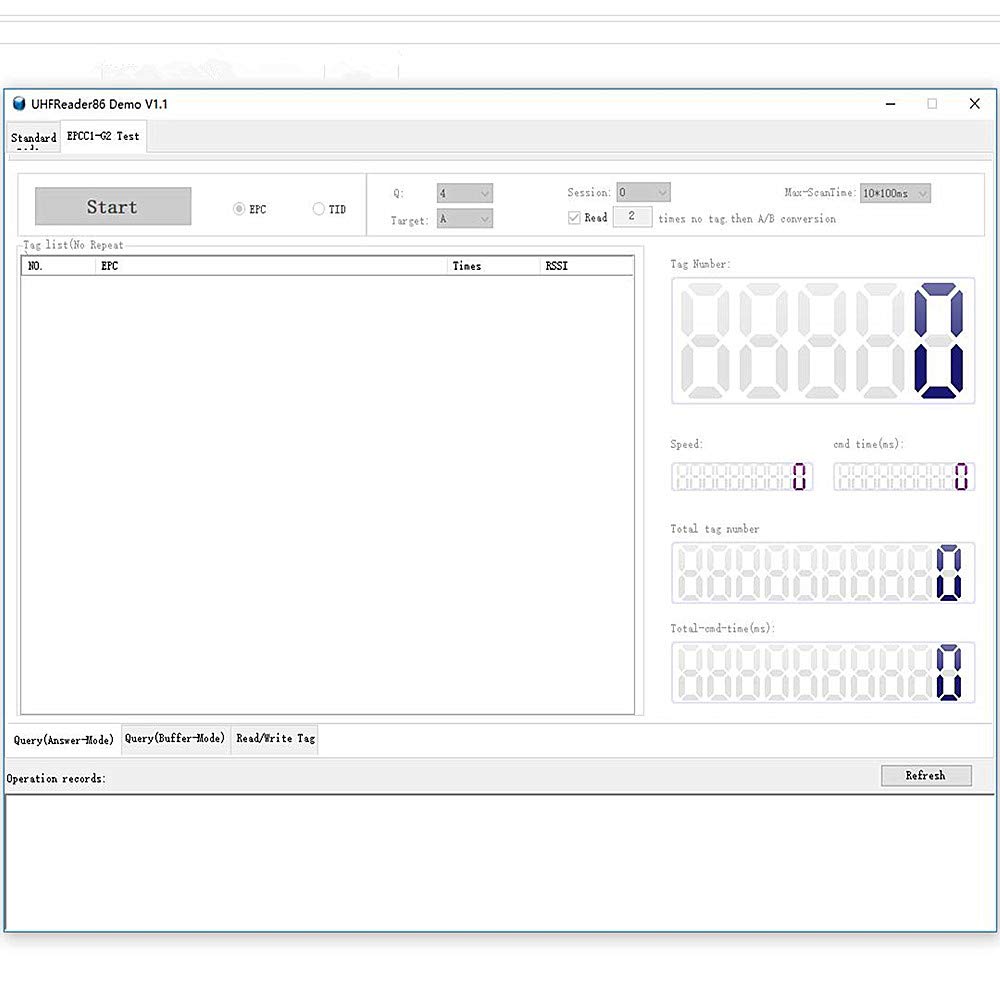Open the Max-ScanTime dropdown

(x=895, y=193)
